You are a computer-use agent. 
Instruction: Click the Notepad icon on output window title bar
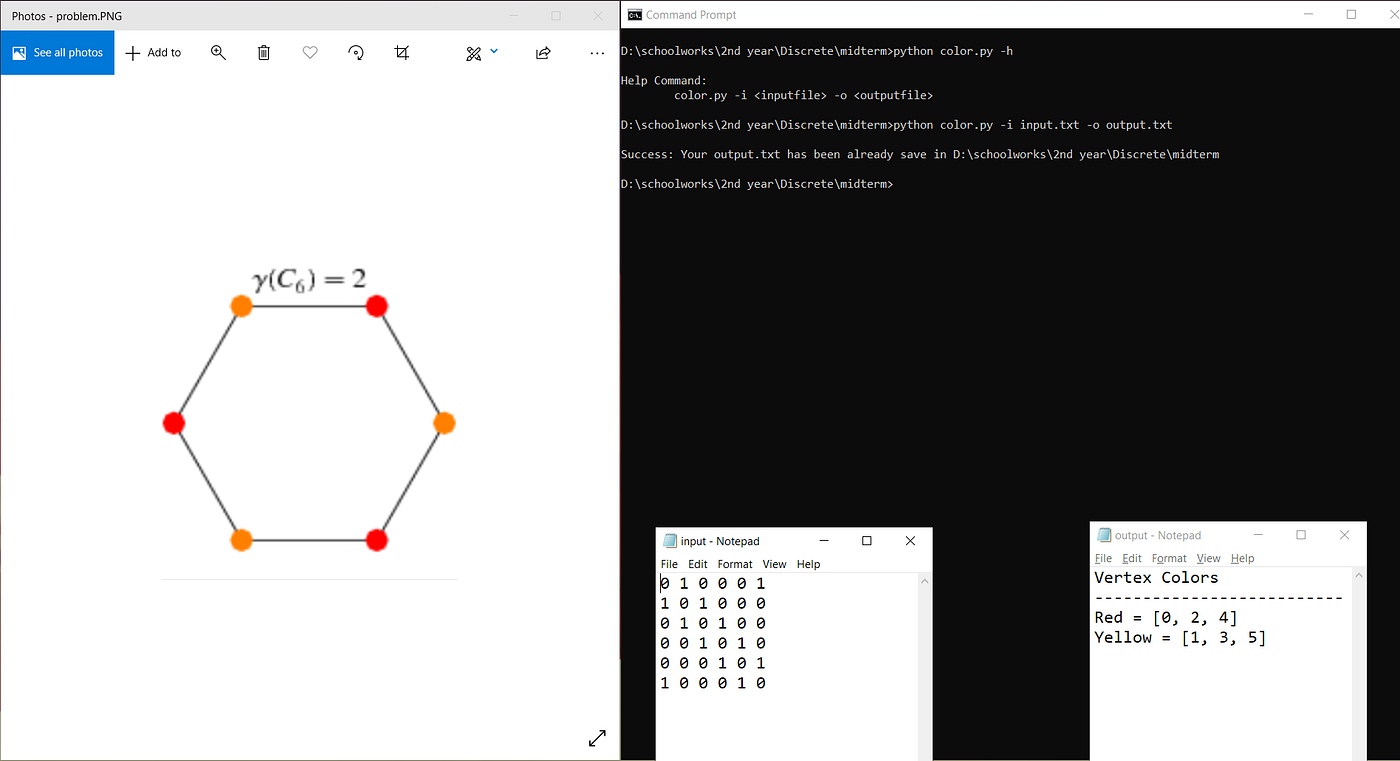coord(1104,534)
